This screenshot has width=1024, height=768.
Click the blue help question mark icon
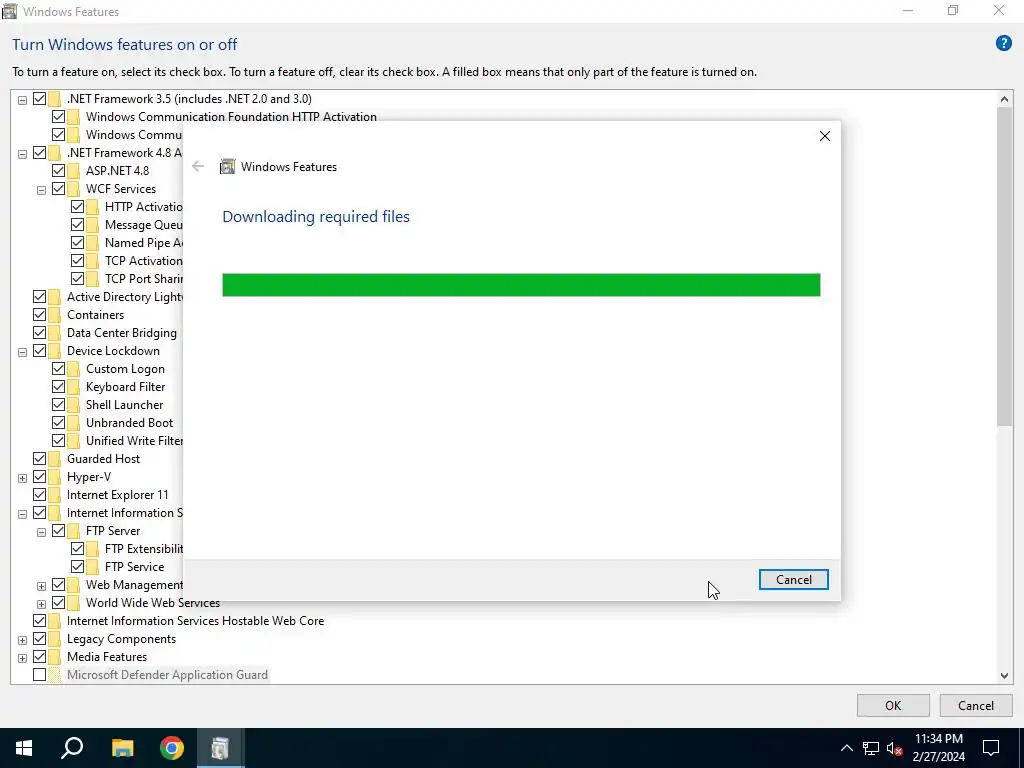pyautogui.click(x=1003, y=44)
